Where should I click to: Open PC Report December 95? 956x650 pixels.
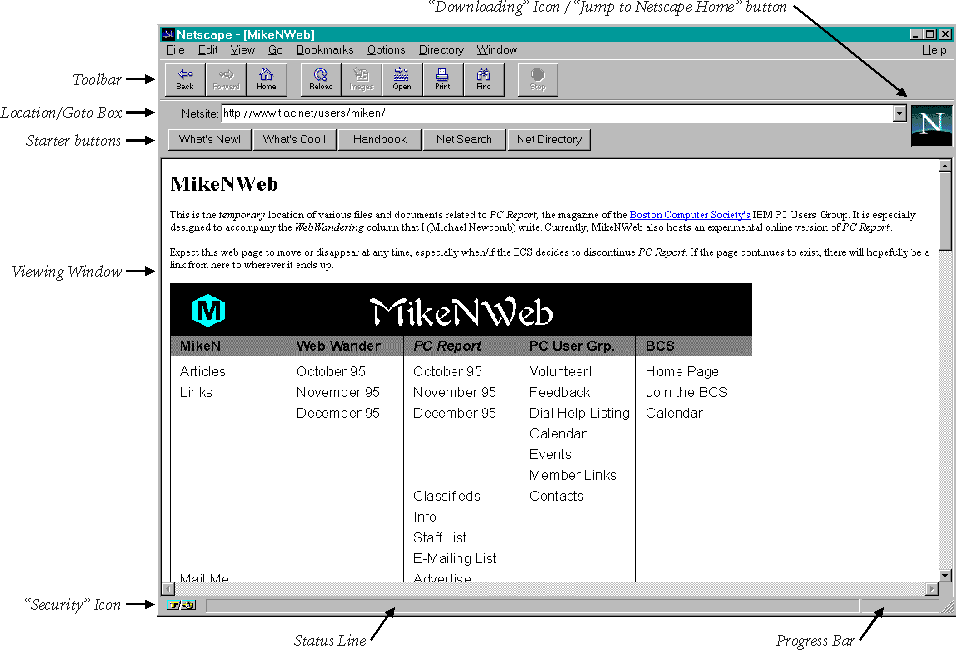454,413
